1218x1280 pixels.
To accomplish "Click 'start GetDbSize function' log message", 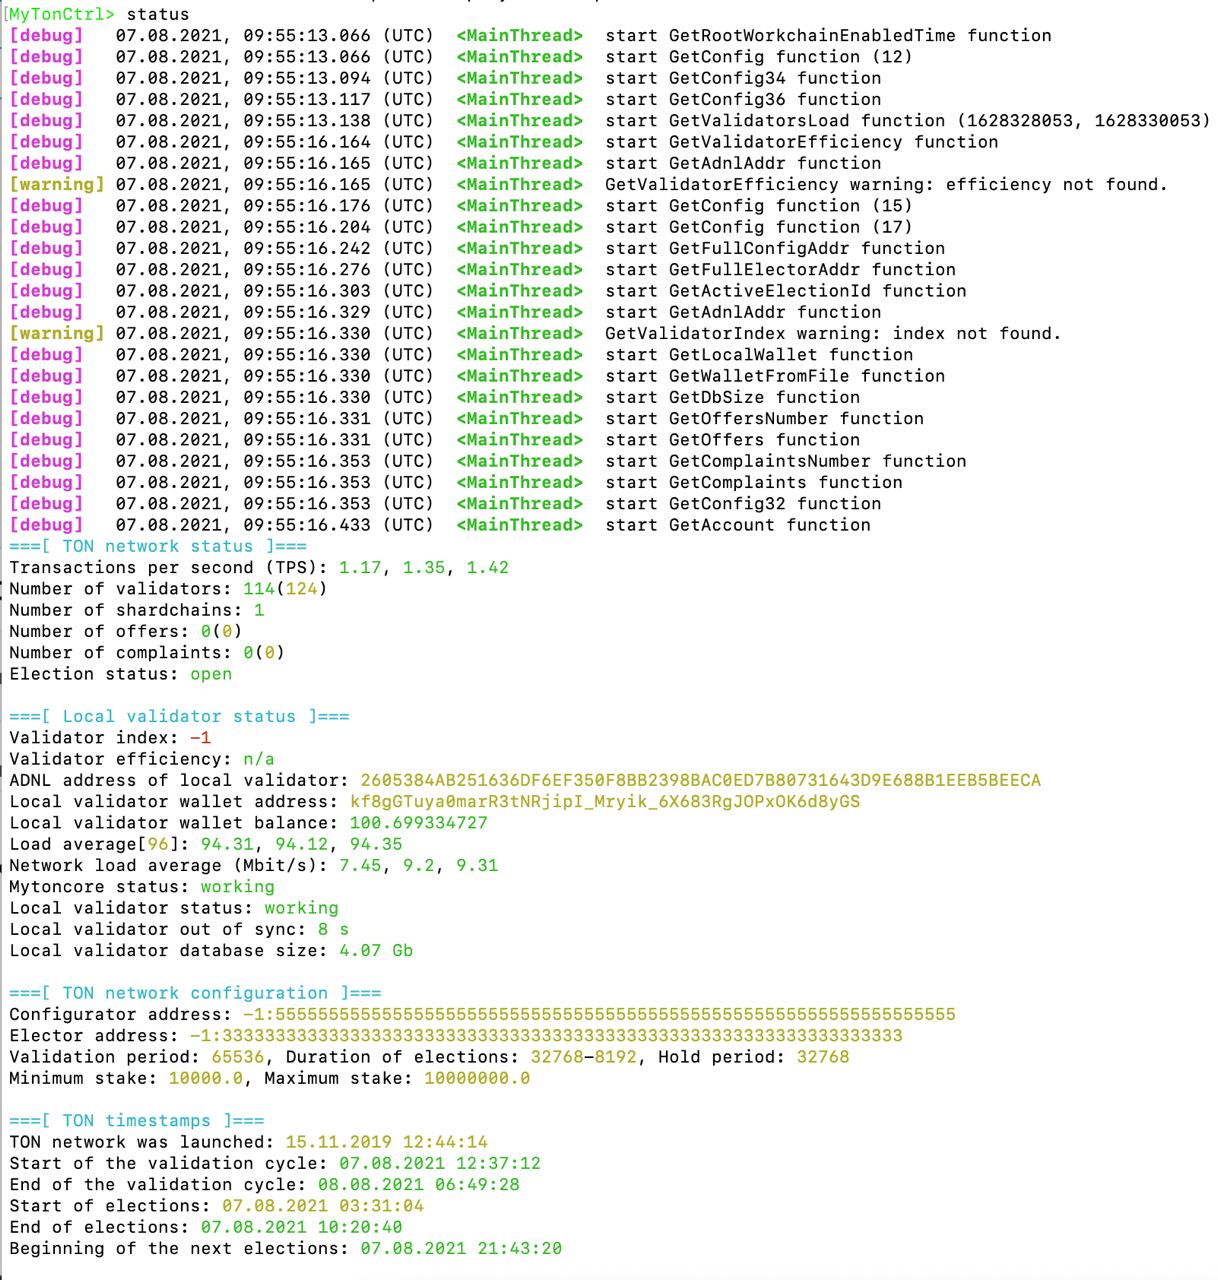I will pos(732,397).
